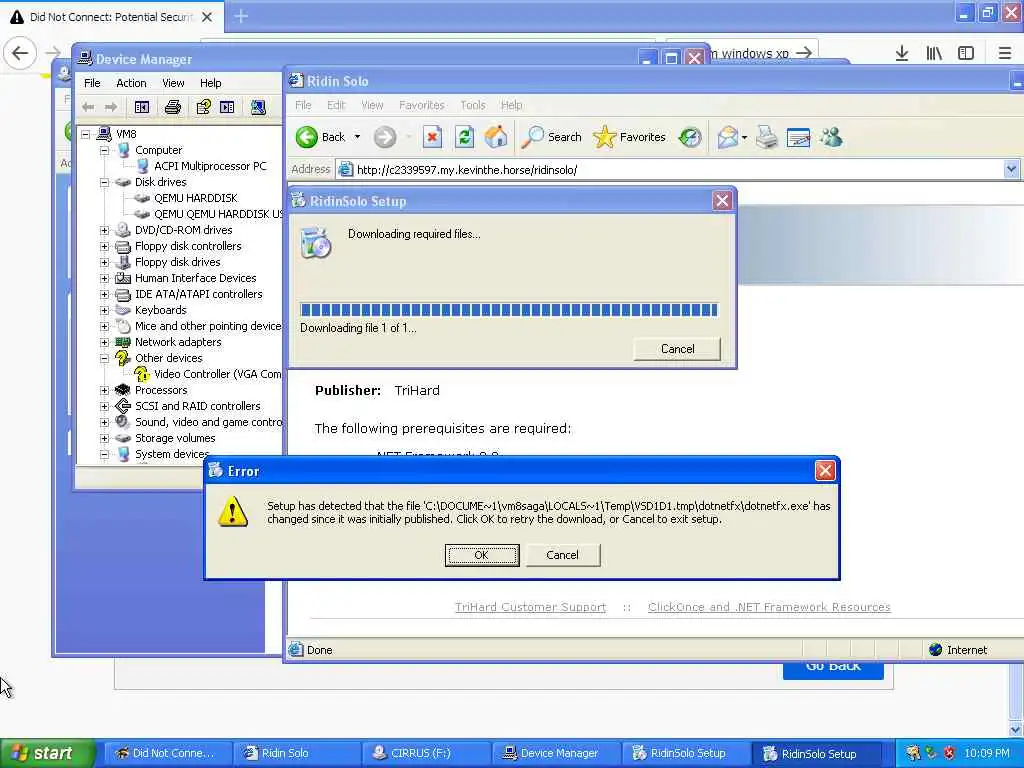Select Video Controller device entry

click(217, 374)
